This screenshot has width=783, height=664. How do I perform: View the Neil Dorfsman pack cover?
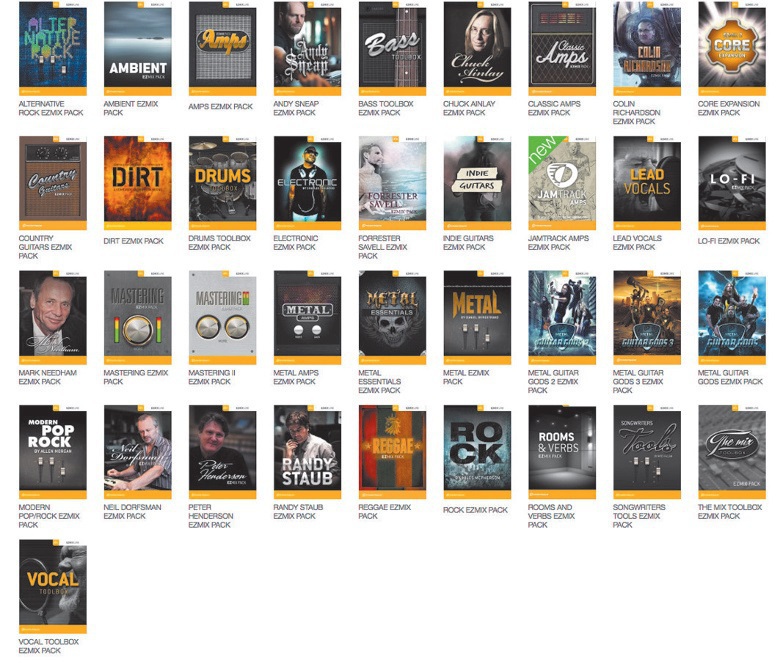(x=137, y=452)
